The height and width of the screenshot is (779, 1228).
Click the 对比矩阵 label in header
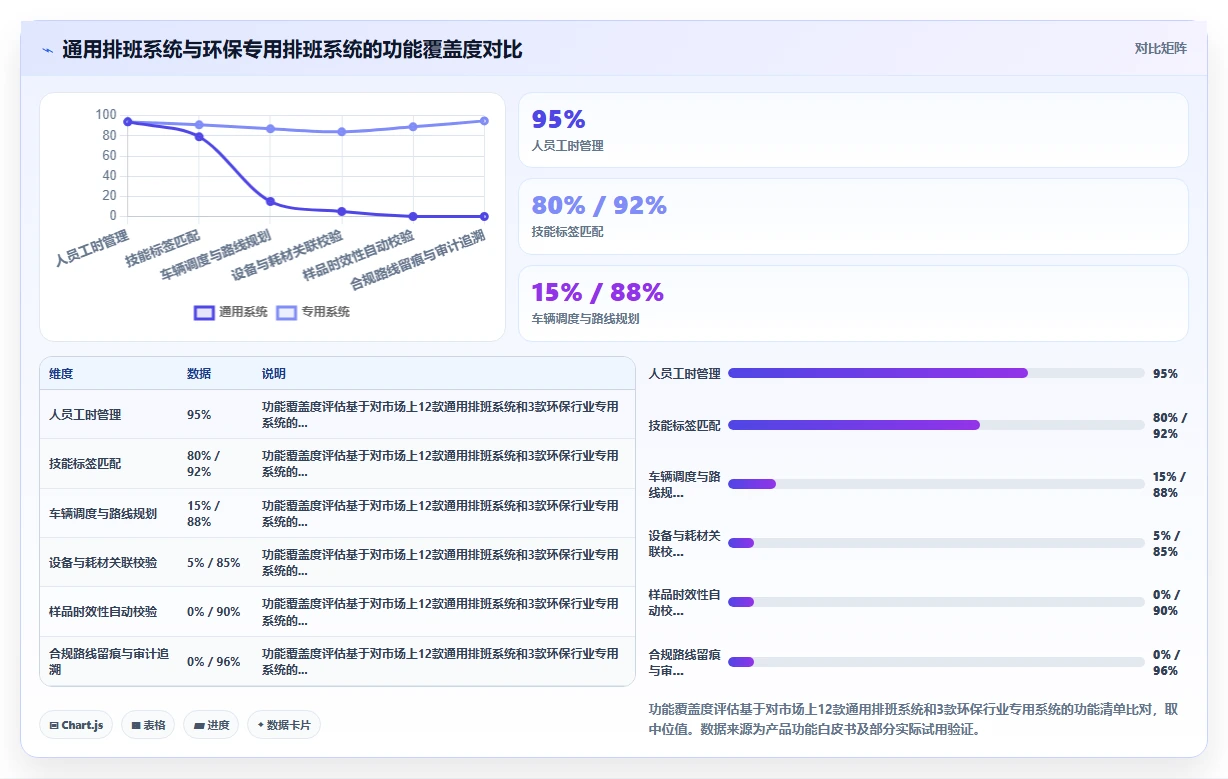(1161, 49)
